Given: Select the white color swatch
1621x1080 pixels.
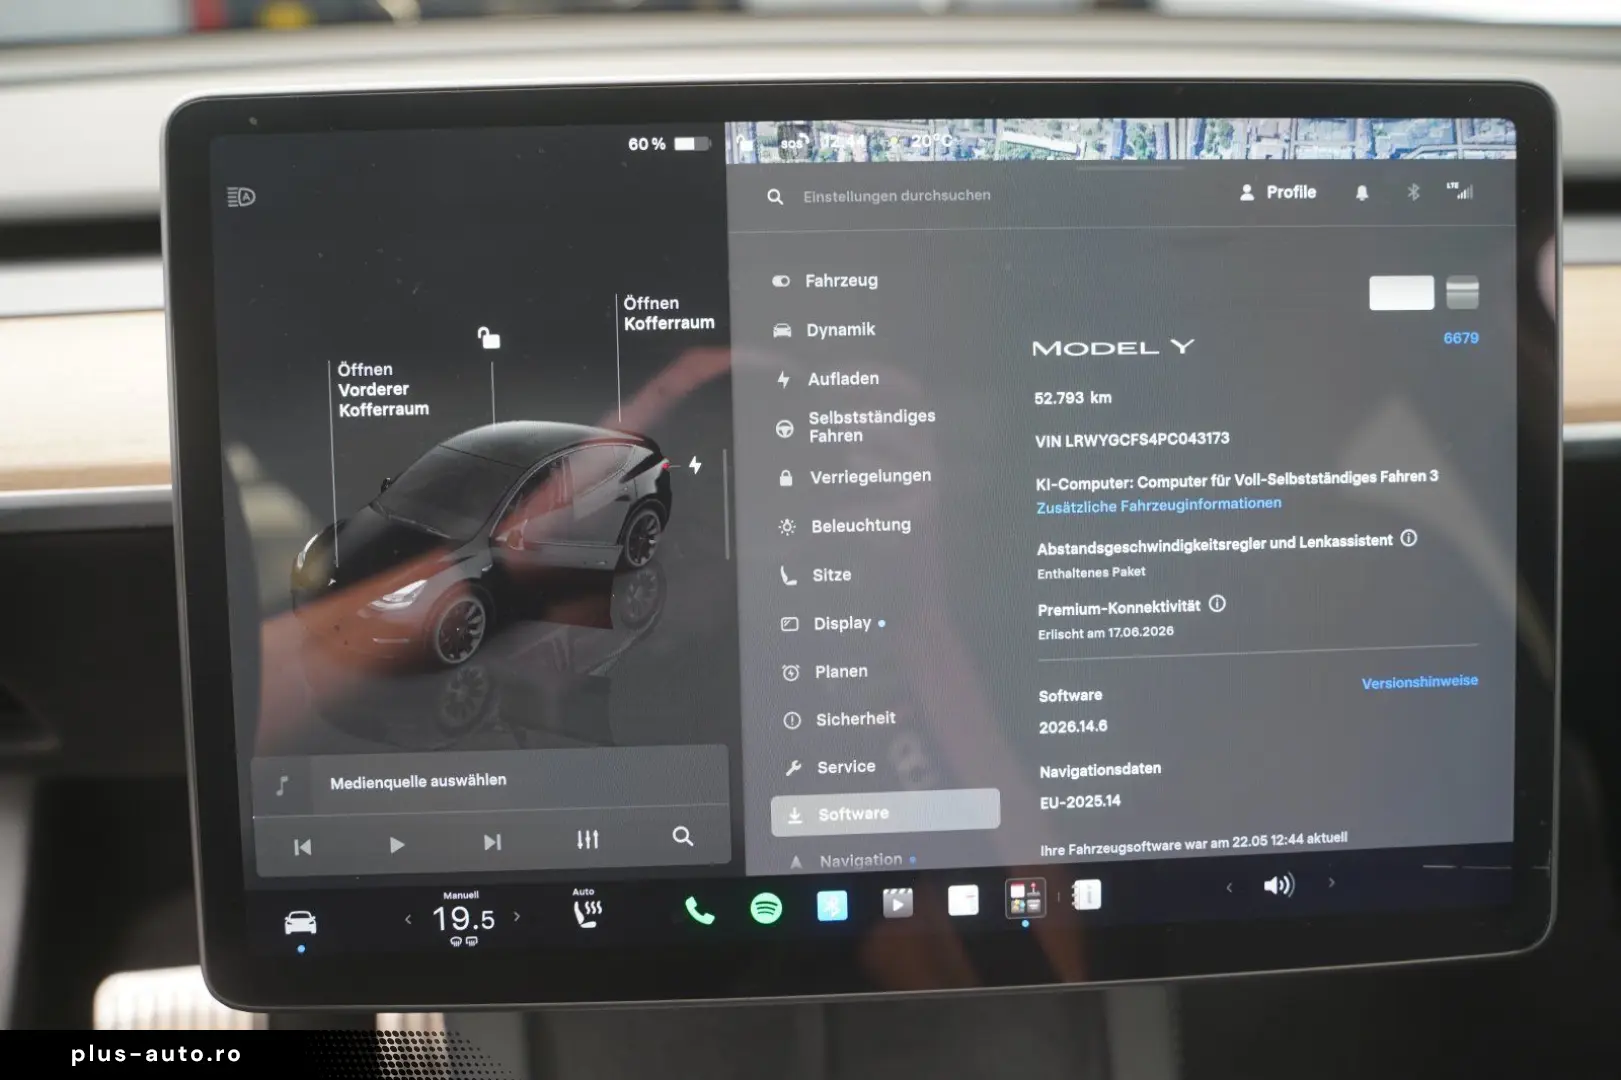Looking at the screenshot, I should point(1401,293).
